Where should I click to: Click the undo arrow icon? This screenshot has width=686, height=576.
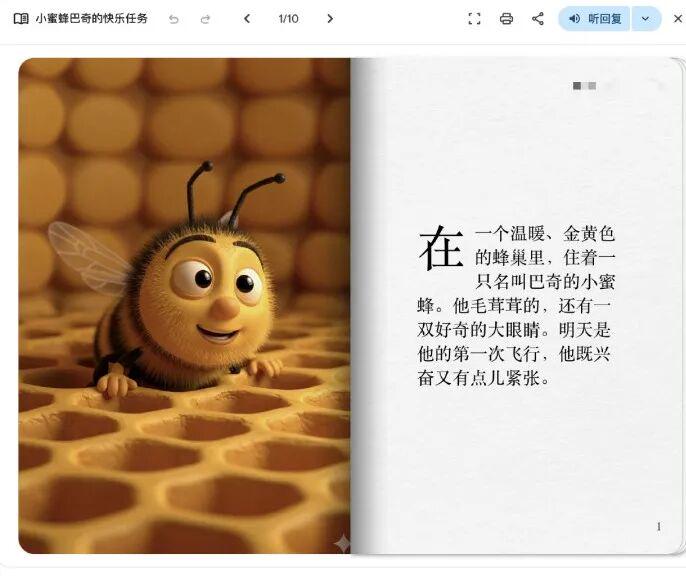tap(174, 19)
